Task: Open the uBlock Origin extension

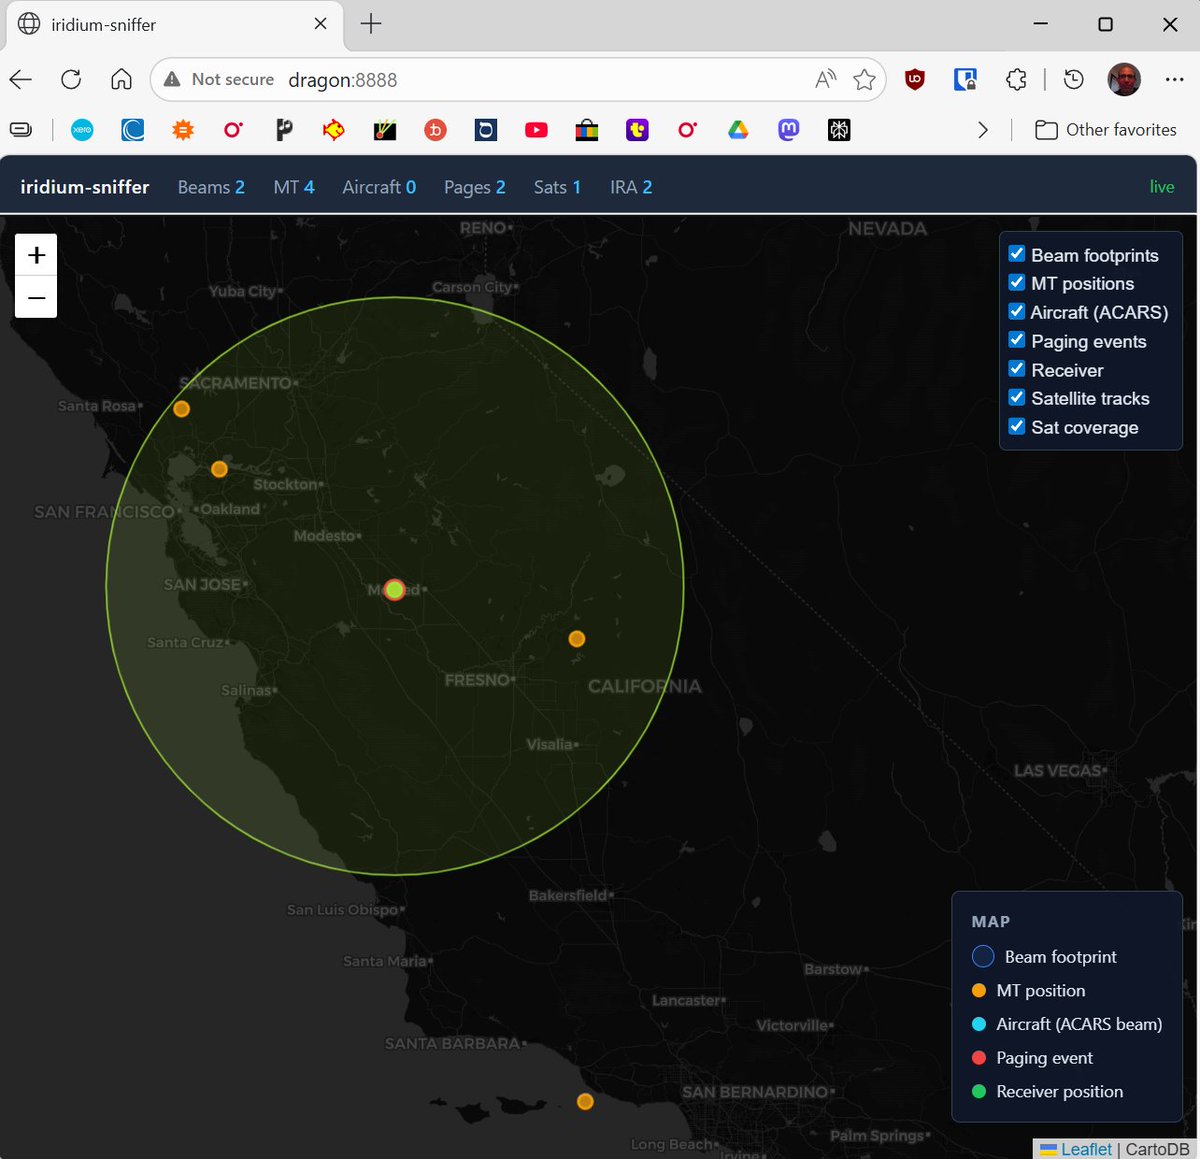Action: pyautogui.click(x=914, y=80)
